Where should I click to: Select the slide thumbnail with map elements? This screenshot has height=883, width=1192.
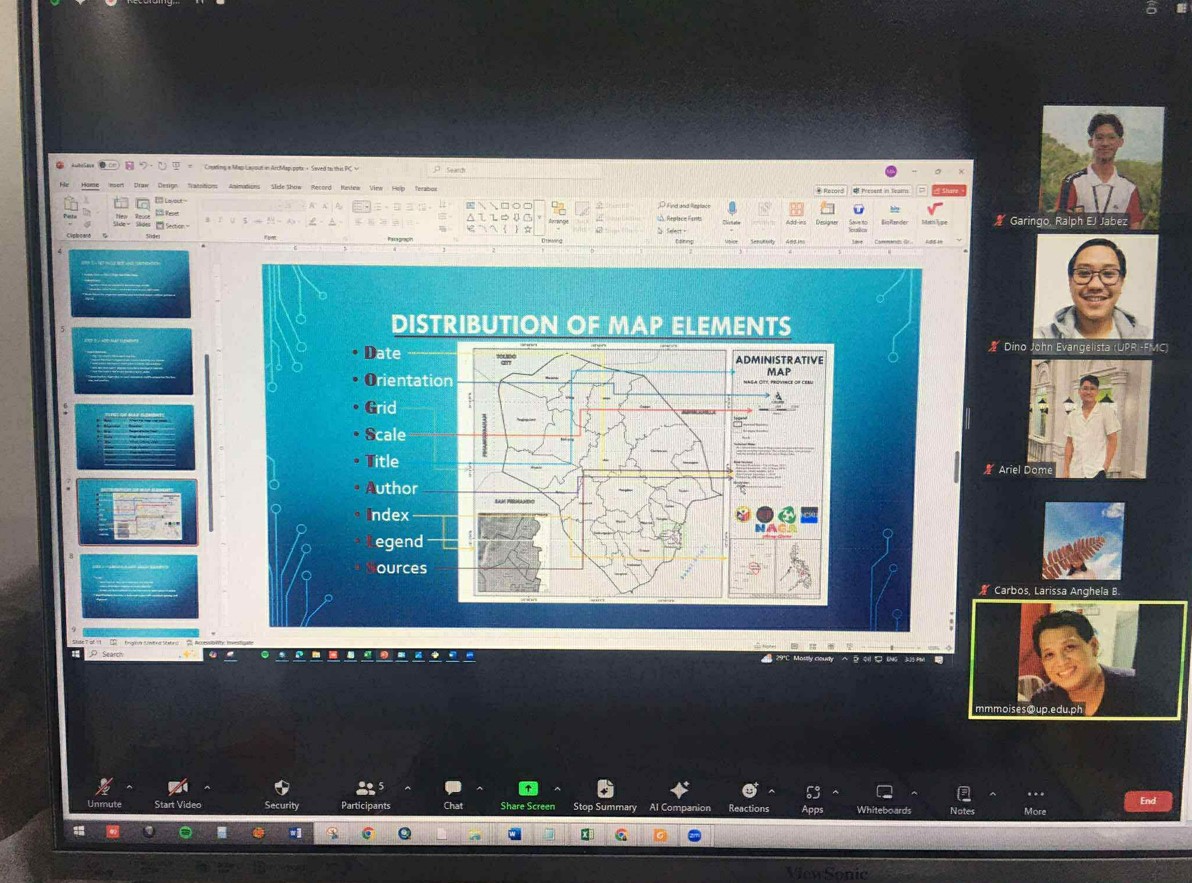click(138, 512)
